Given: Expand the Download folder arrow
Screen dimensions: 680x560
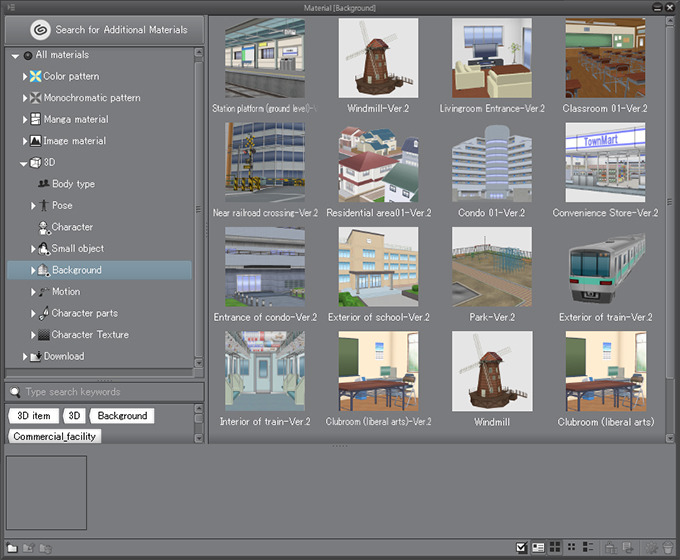Looking at the screenshot, I should coord(24,357).
